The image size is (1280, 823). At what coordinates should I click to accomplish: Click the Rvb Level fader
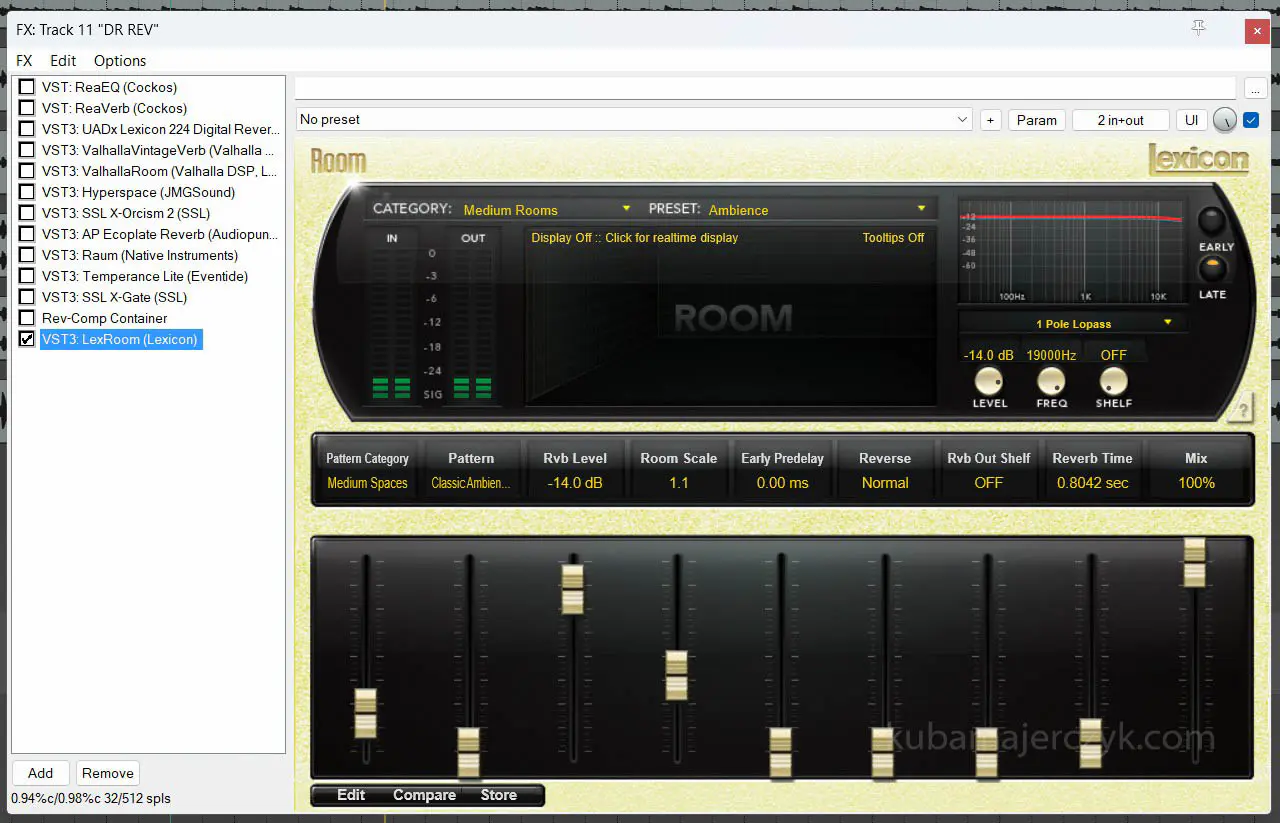(x=572, y=589)
